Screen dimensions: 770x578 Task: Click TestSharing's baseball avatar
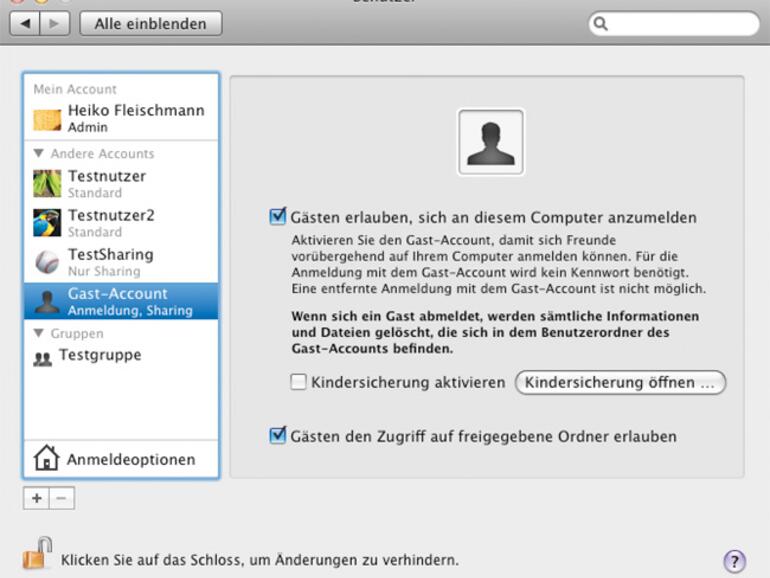(47, 262)
